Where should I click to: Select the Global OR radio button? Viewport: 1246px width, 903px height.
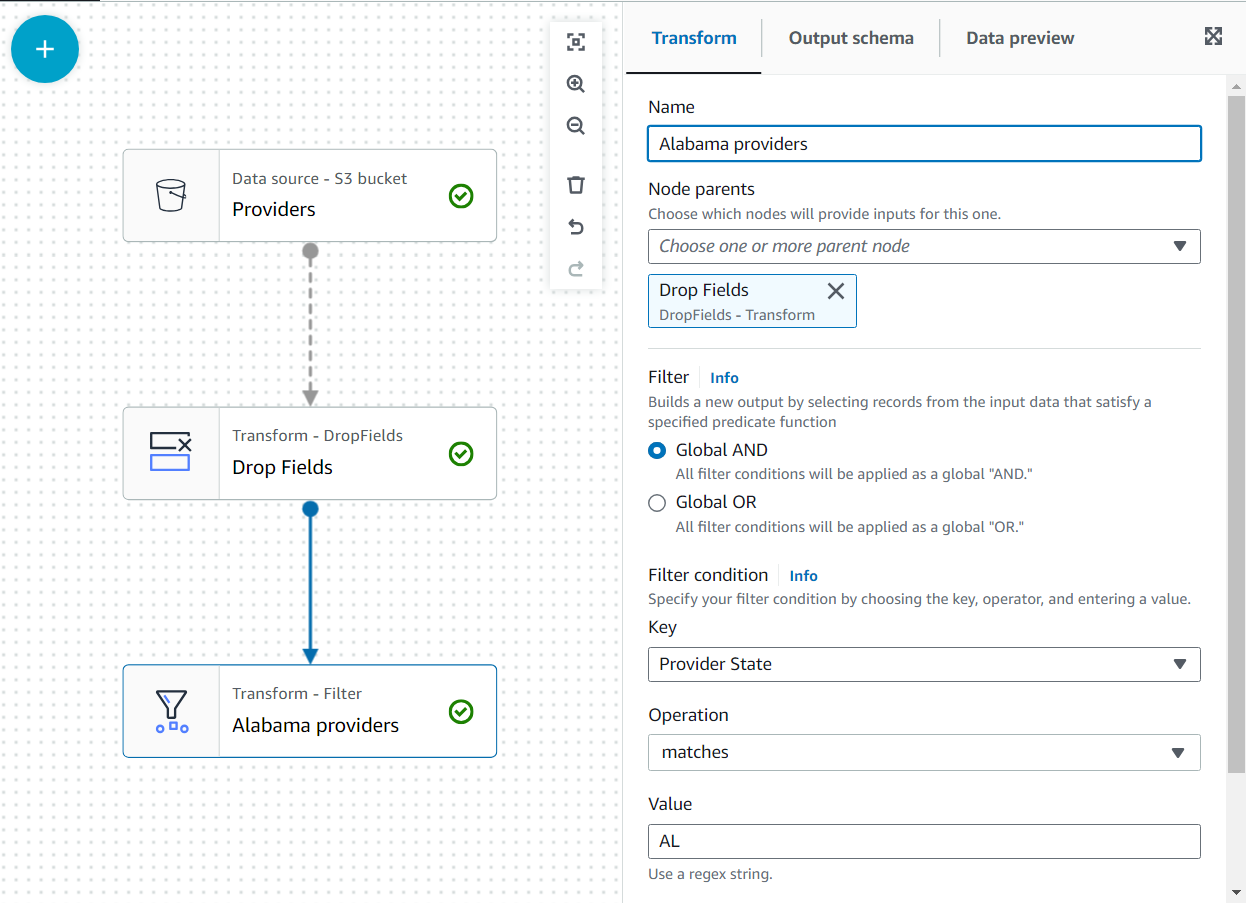point(657,502)
